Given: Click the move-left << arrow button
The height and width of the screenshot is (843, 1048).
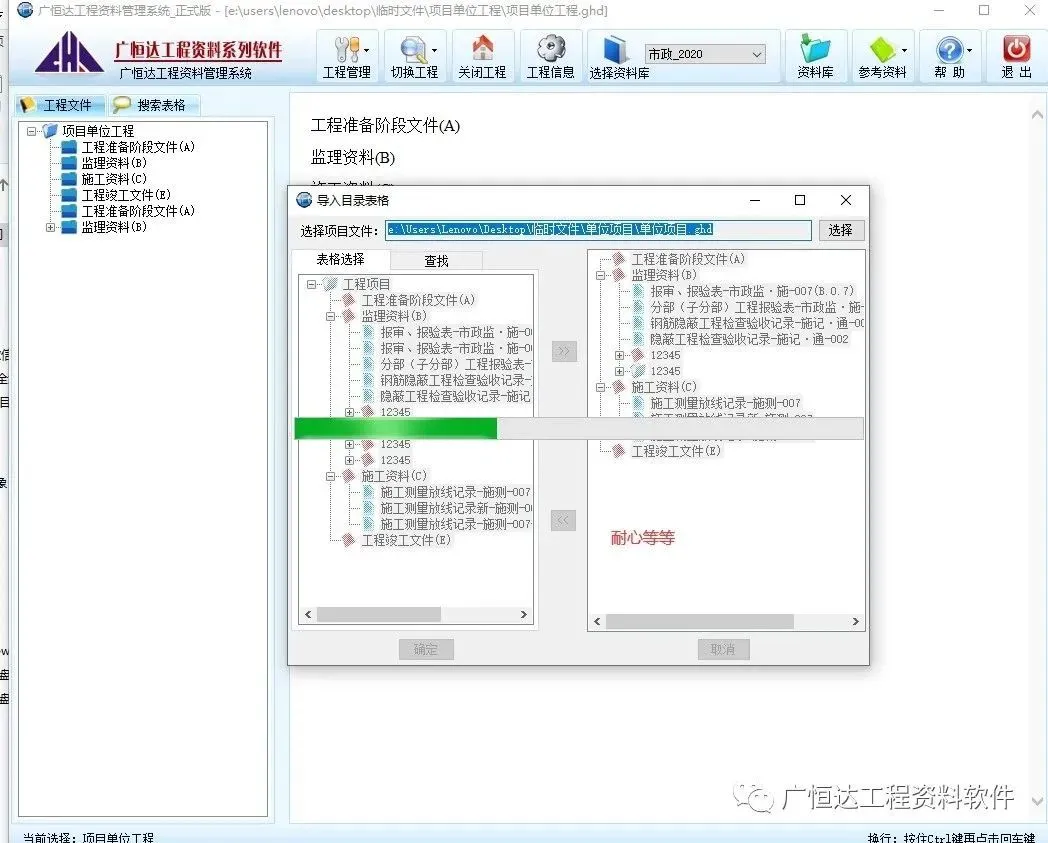Looking at the screenshot, I should [563, 521].
